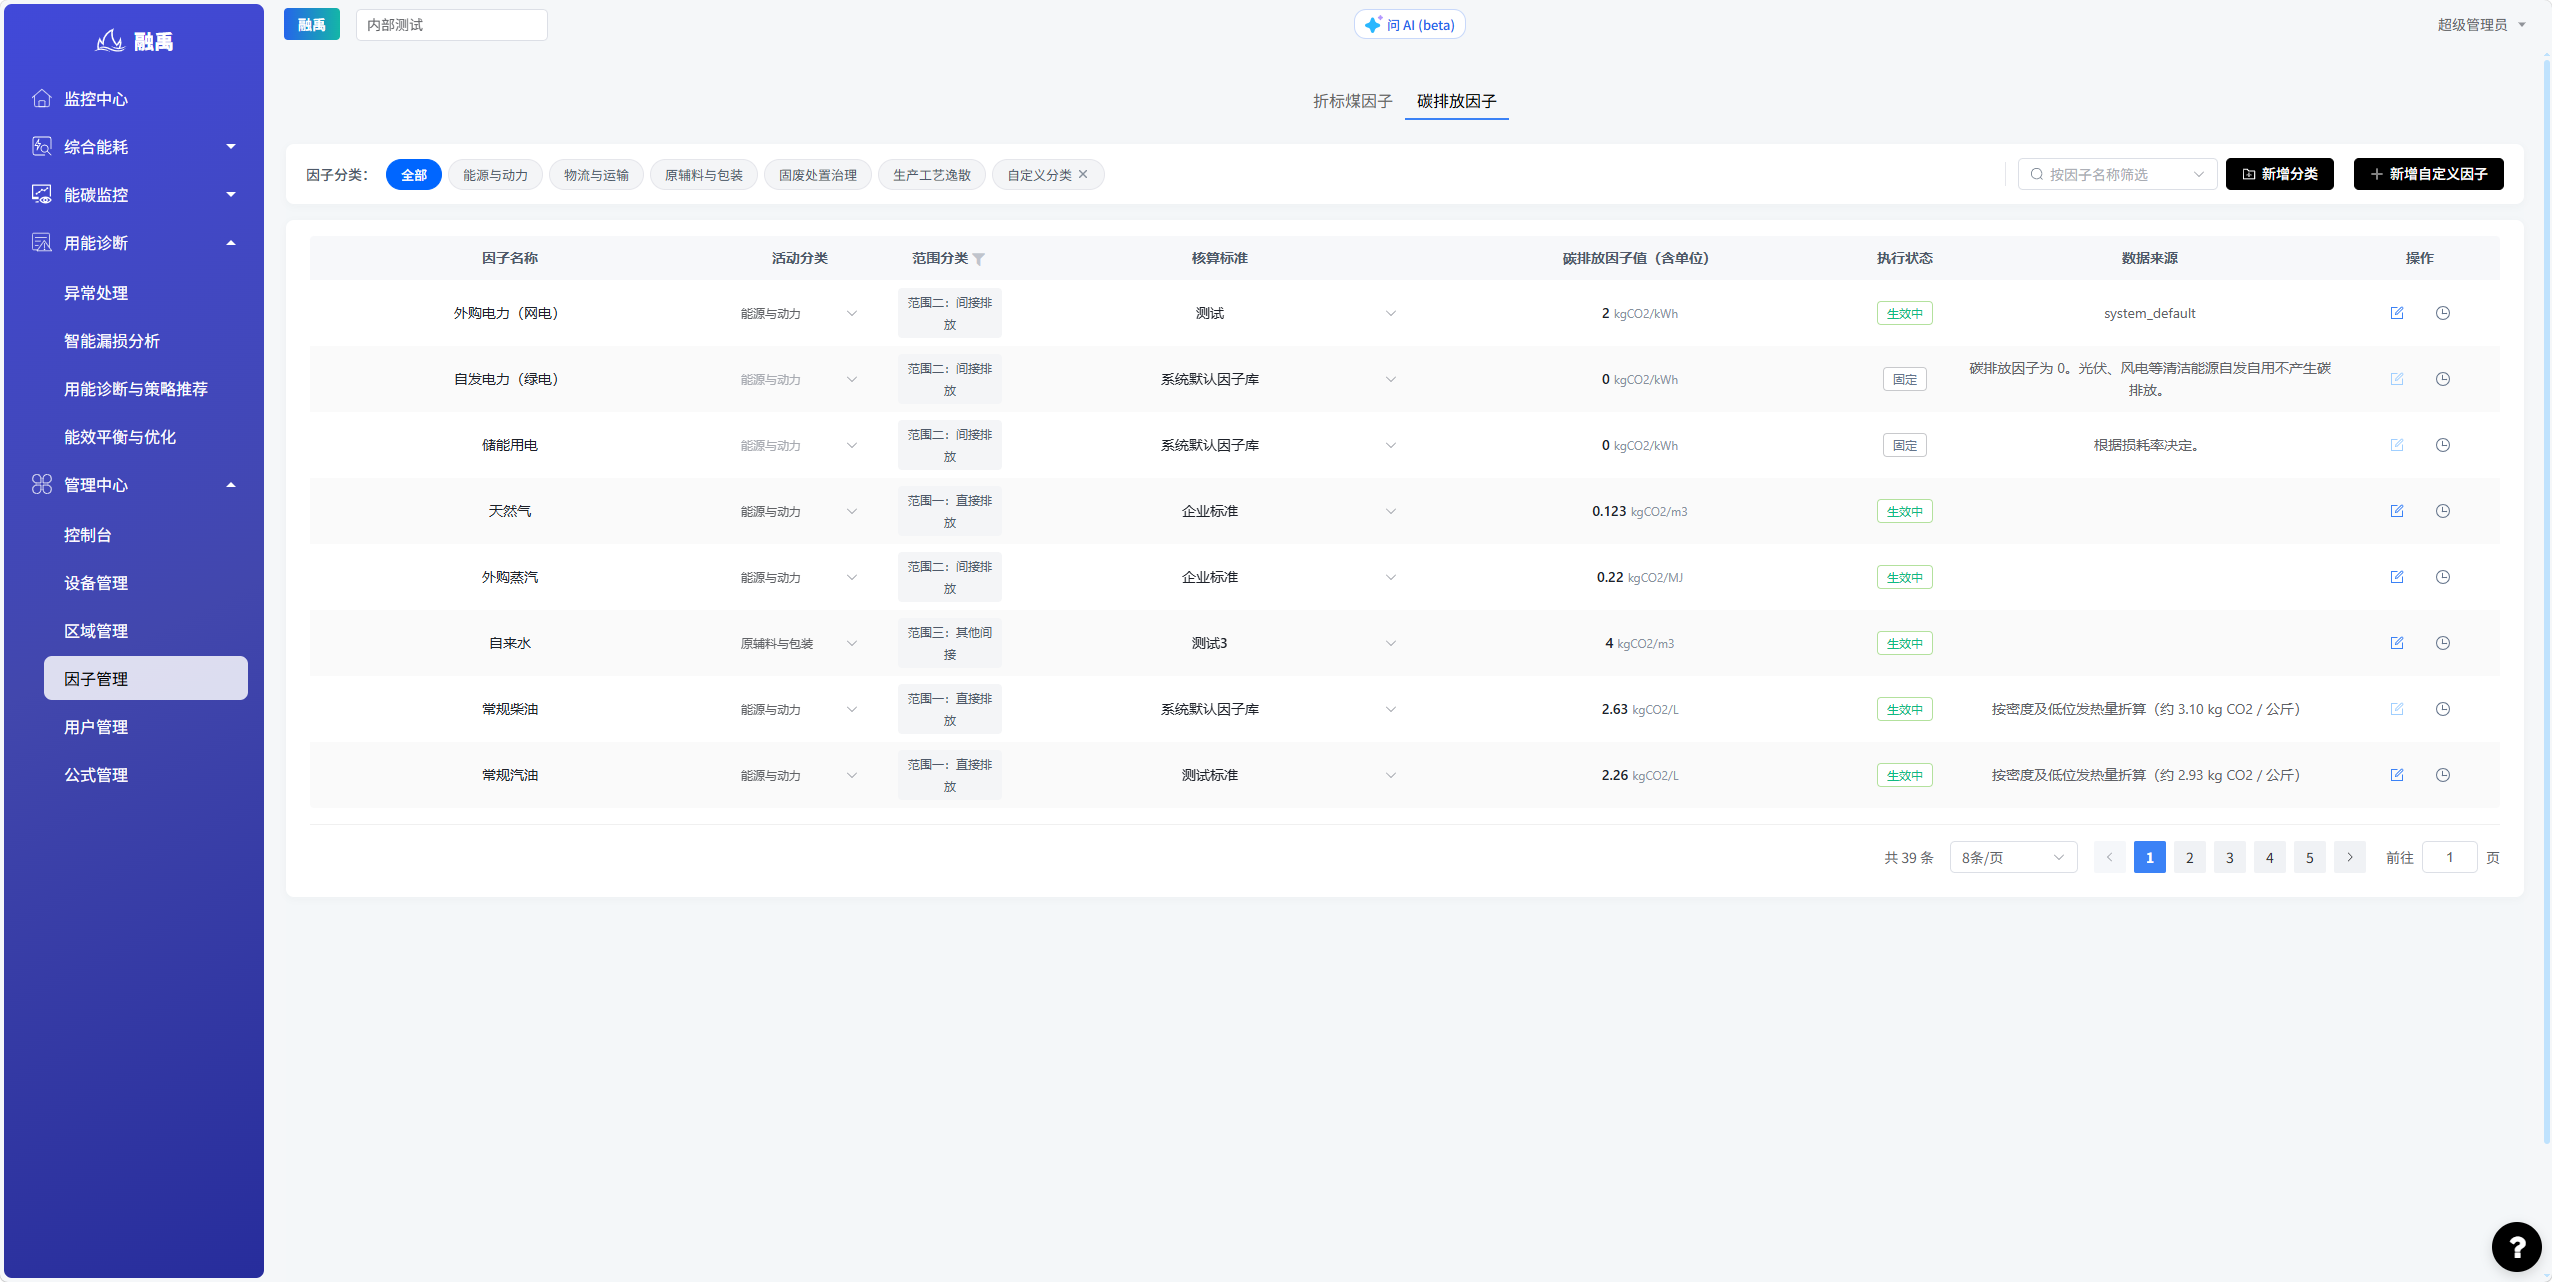The width and height of the screenshot is (2552, 1282).
Task: View history clock icon for 外购蒸汽 row
Action: [2443, 577]
